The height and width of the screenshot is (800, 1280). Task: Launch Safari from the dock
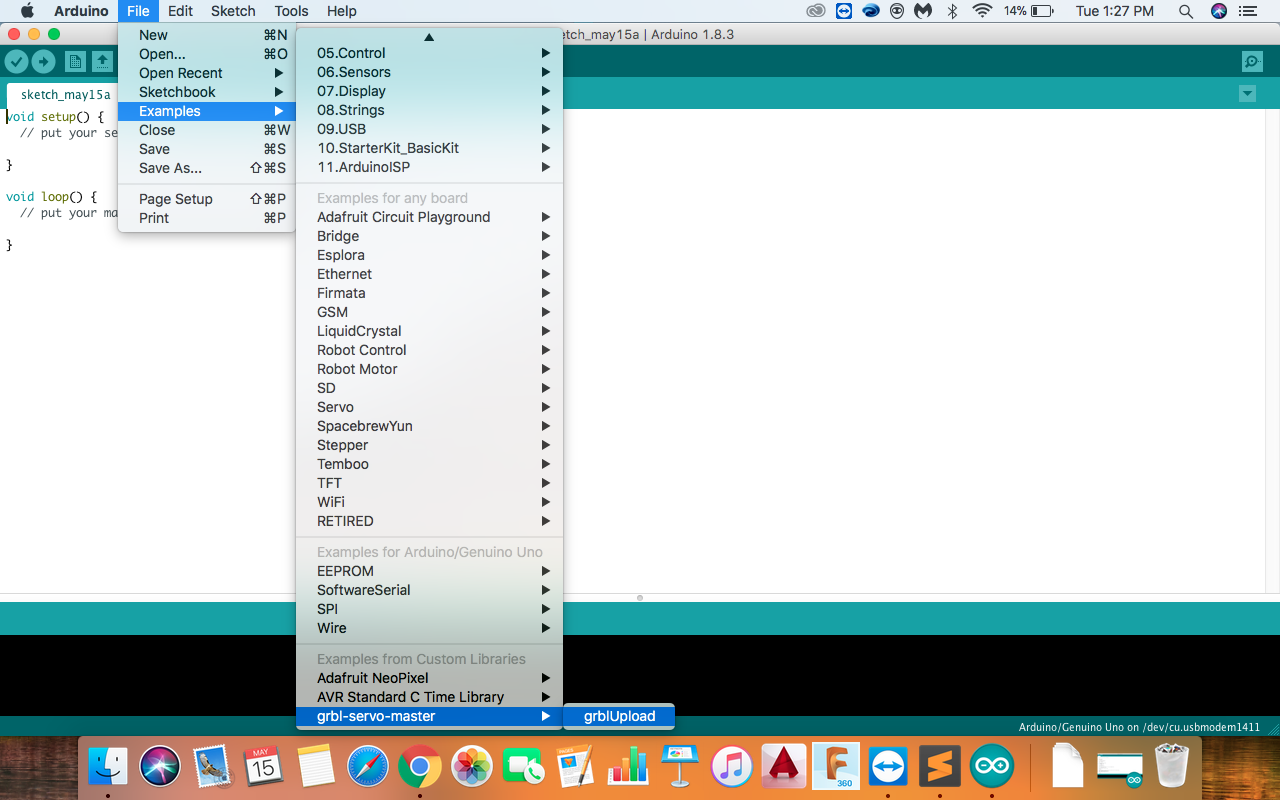pyautogui.click(x=367, y=768)
